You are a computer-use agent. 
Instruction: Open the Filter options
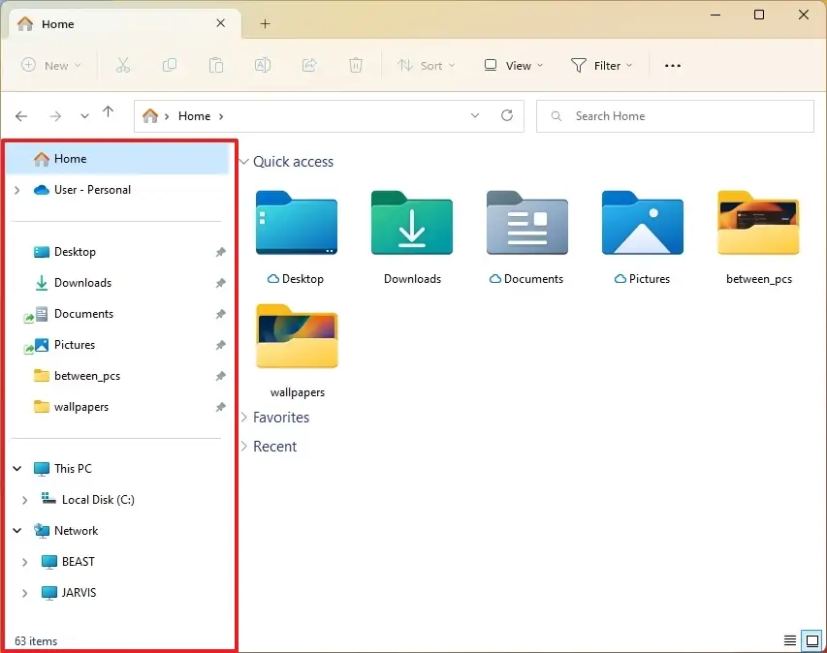pos(602,66)
